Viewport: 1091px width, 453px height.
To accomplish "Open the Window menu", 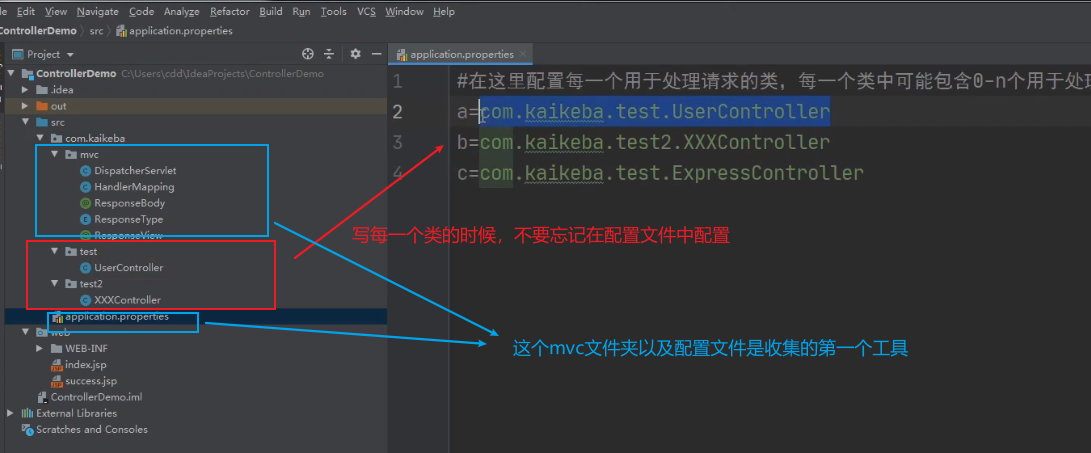I will click(x=404, y=12).
